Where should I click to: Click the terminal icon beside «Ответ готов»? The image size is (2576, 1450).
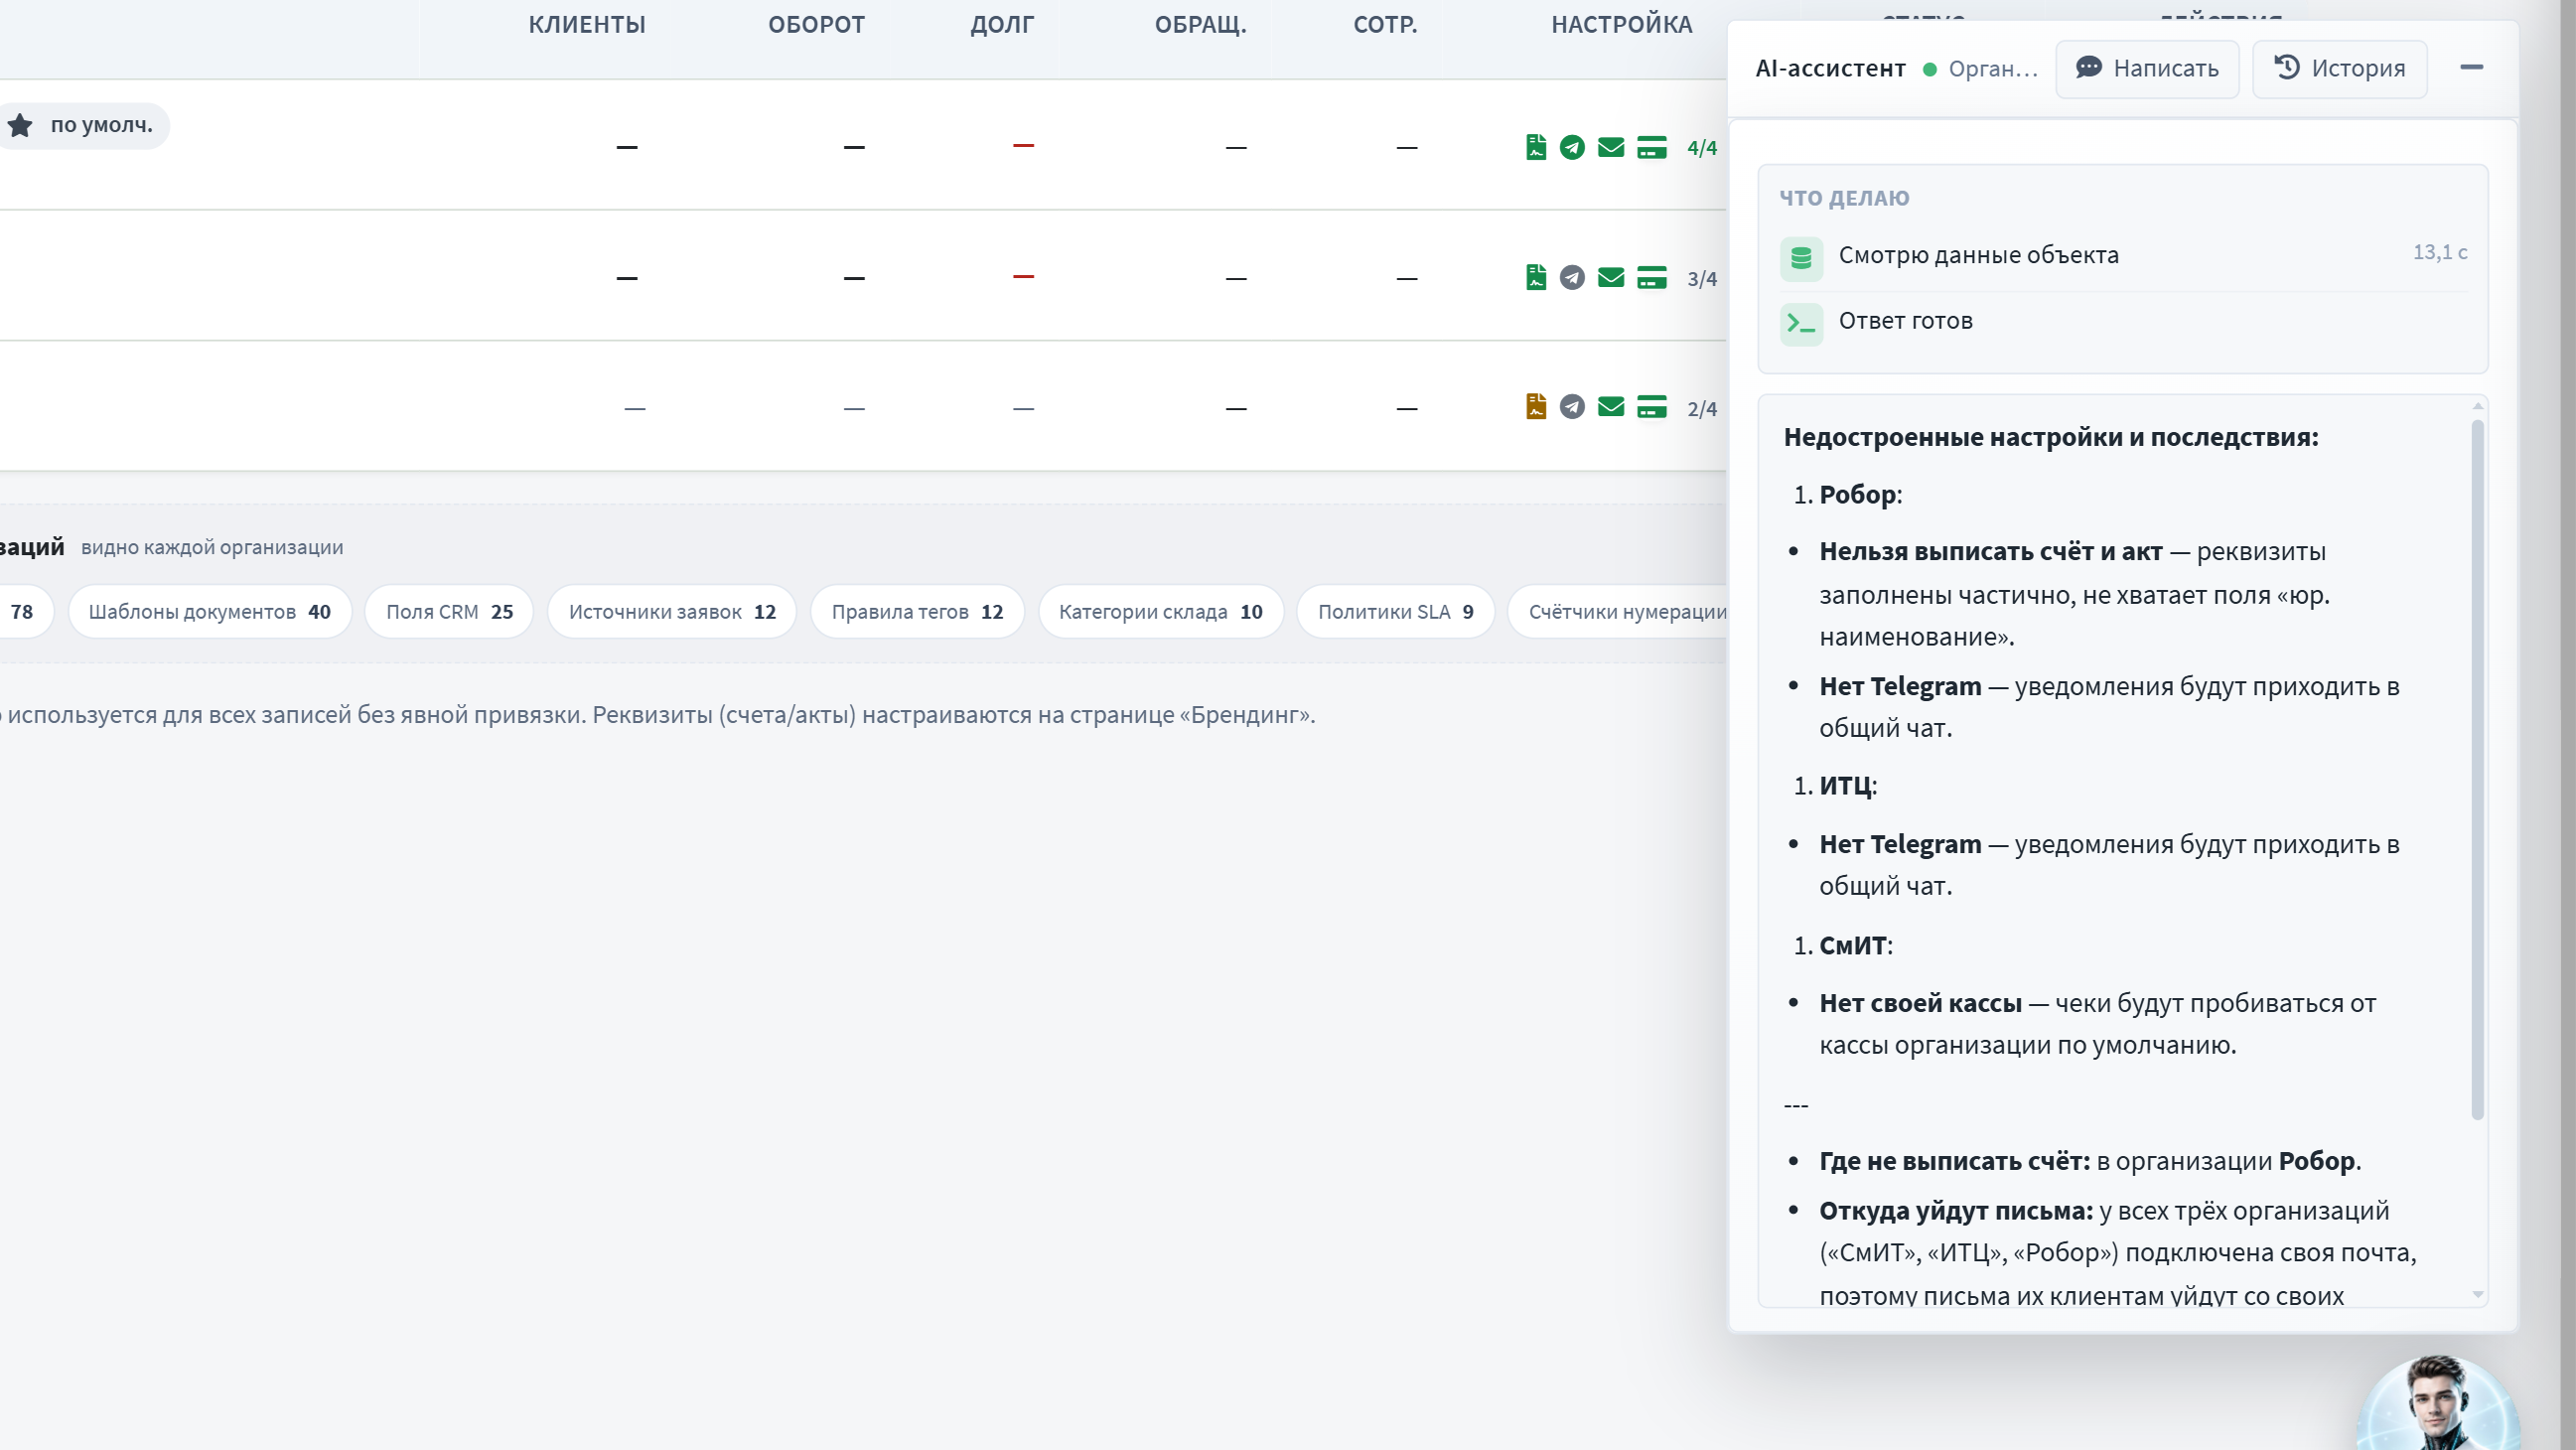(1801, 324)
